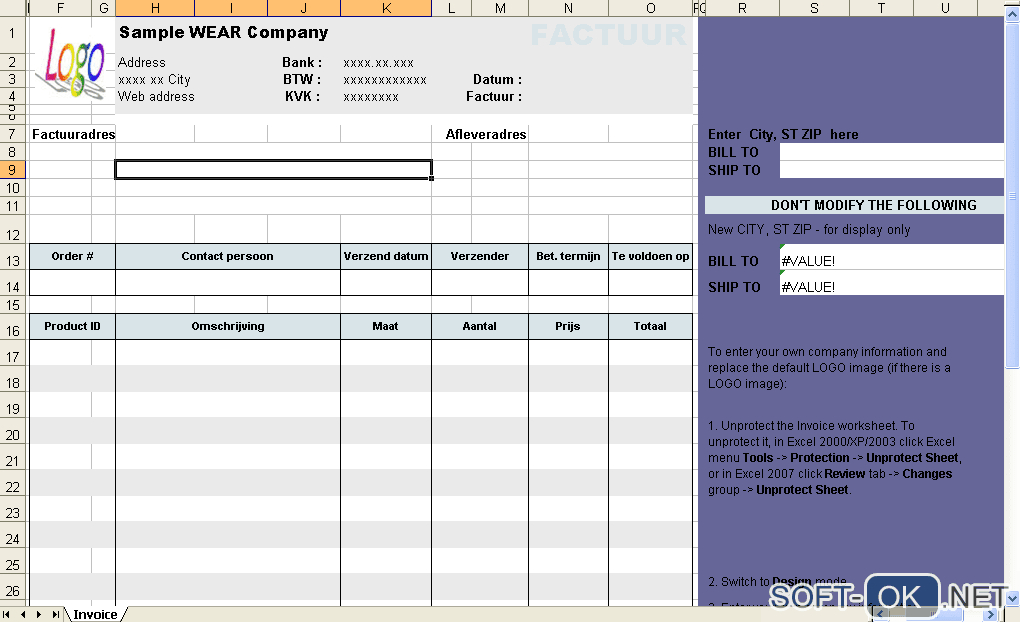Viewport: 1020px width, 622px height.
Task: Click the Order # input cell in row 14
Action: coord(72,283)
